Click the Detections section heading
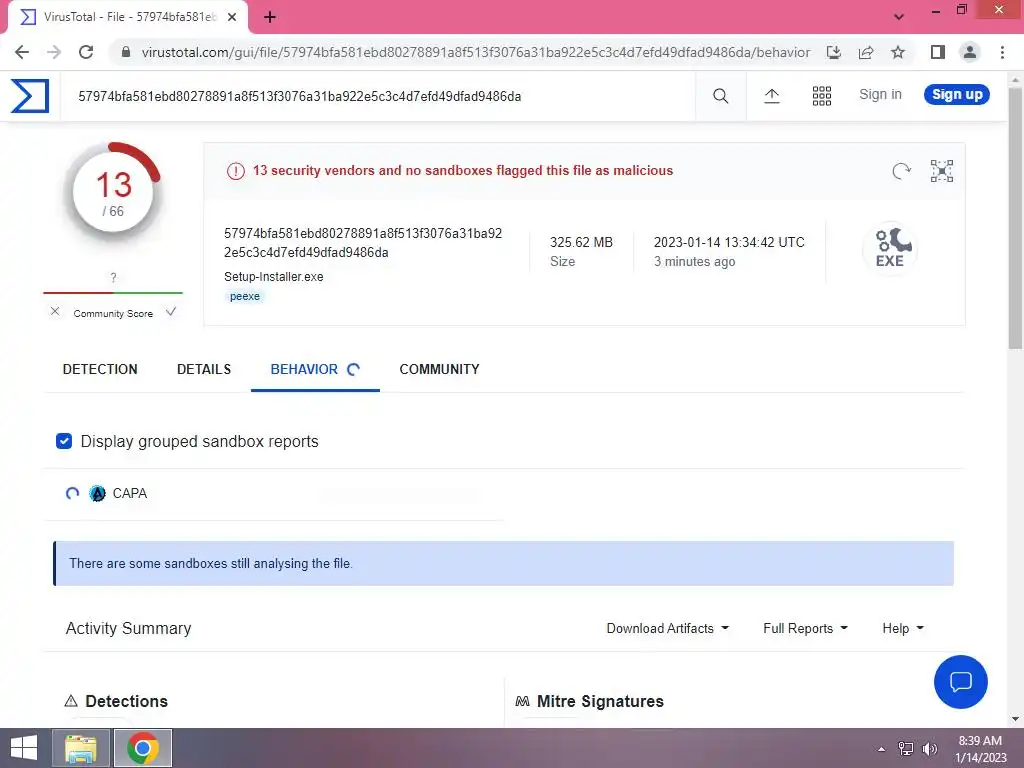Viewport: 1024px width, 768px height. point(127,701)
